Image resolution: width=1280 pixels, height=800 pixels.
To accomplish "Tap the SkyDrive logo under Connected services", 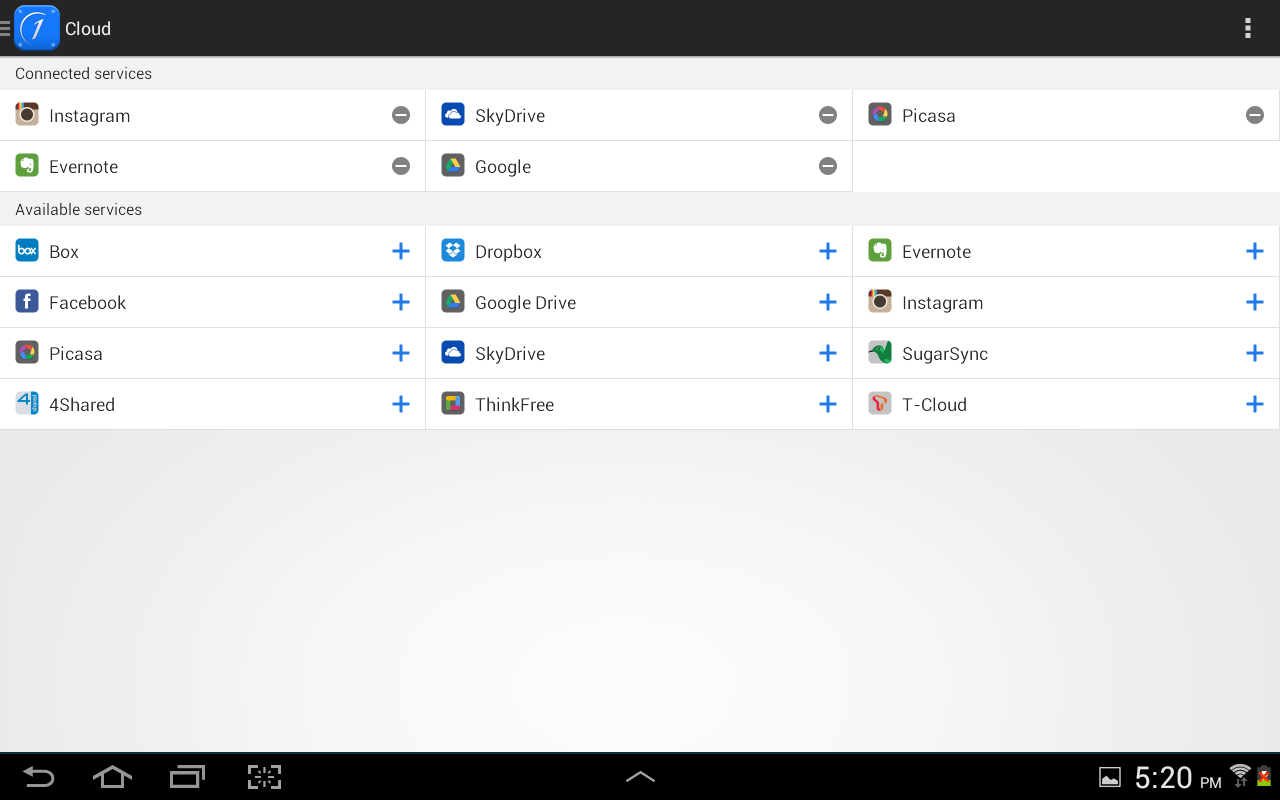I will (x=453, y=115).
